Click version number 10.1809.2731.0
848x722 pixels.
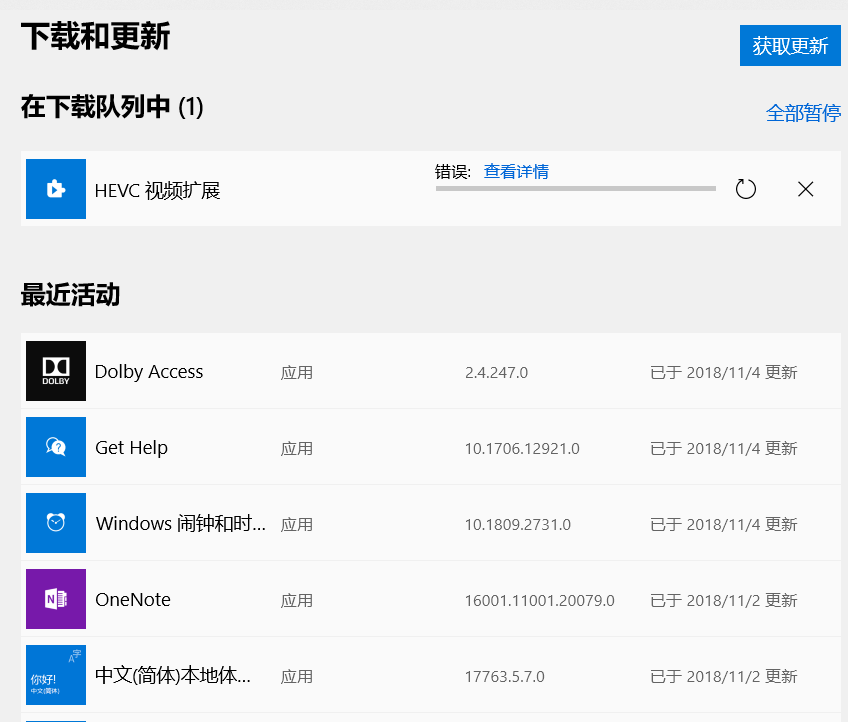pyautogui.click(x=518, y=525)
